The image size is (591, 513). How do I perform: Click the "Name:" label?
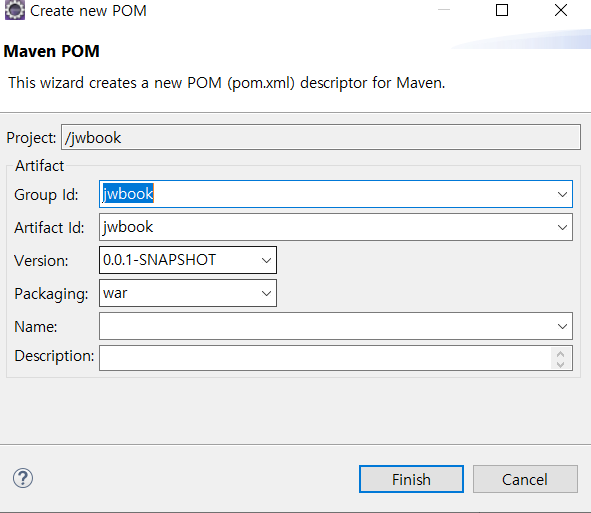(x=36, y=327)
